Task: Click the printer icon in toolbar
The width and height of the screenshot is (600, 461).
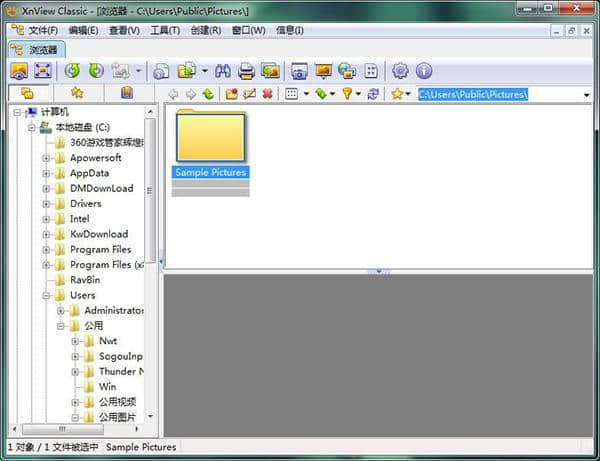Action: (x=246, y=71)
